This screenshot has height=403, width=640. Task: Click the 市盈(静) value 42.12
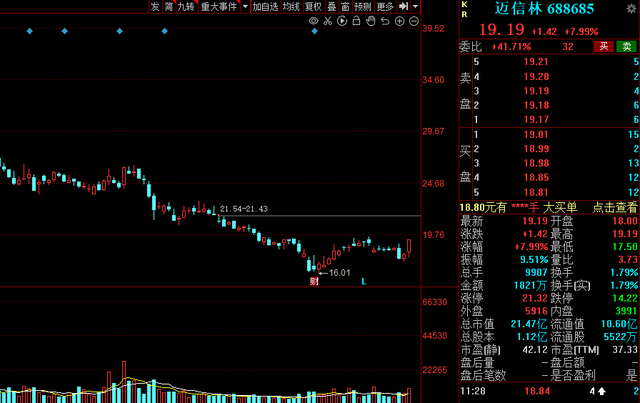click(535, 350)
